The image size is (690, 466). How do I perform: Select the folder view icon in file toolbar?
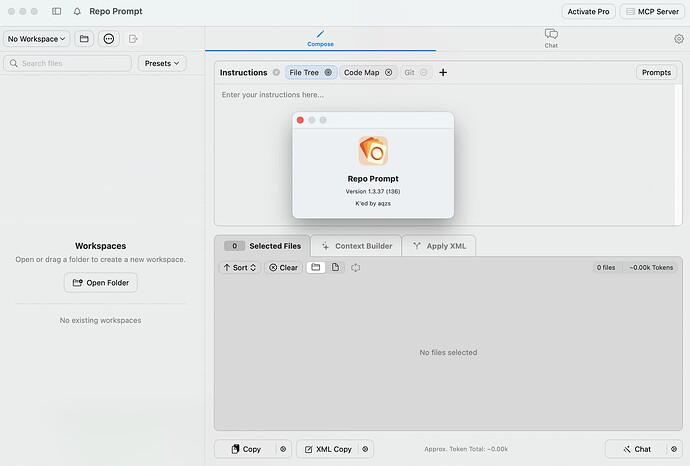[x=316, y=267]
